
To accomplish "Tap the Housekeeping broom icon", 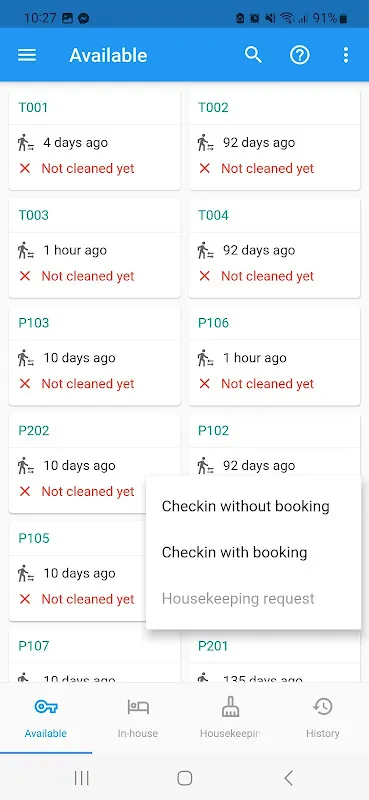I will (x=230, y=707).
